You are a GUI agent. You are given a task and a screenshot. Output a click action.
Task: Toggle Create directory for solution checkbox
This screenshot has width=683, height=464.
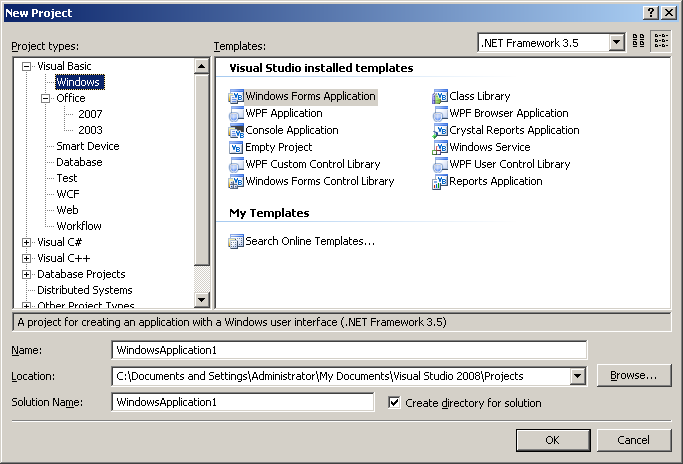point(394,403)
